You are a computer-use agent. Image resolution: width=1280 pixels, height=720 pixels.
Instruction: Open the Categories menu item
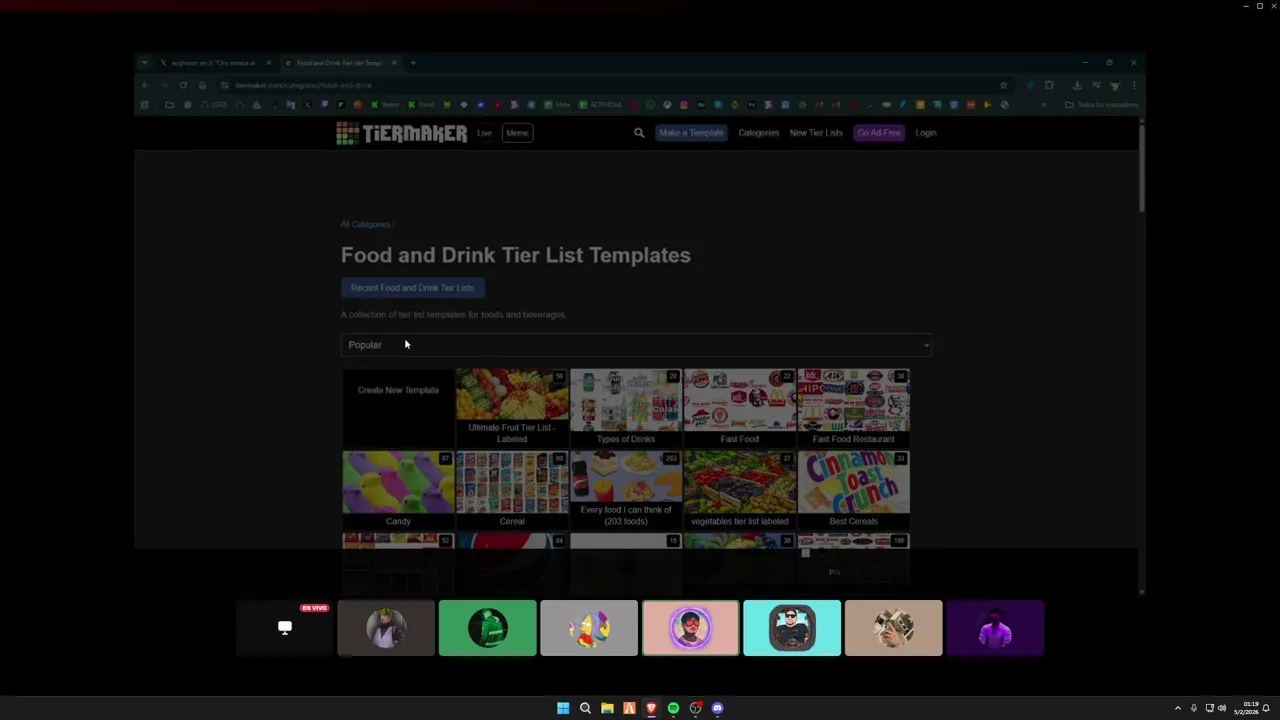[758, 133]
